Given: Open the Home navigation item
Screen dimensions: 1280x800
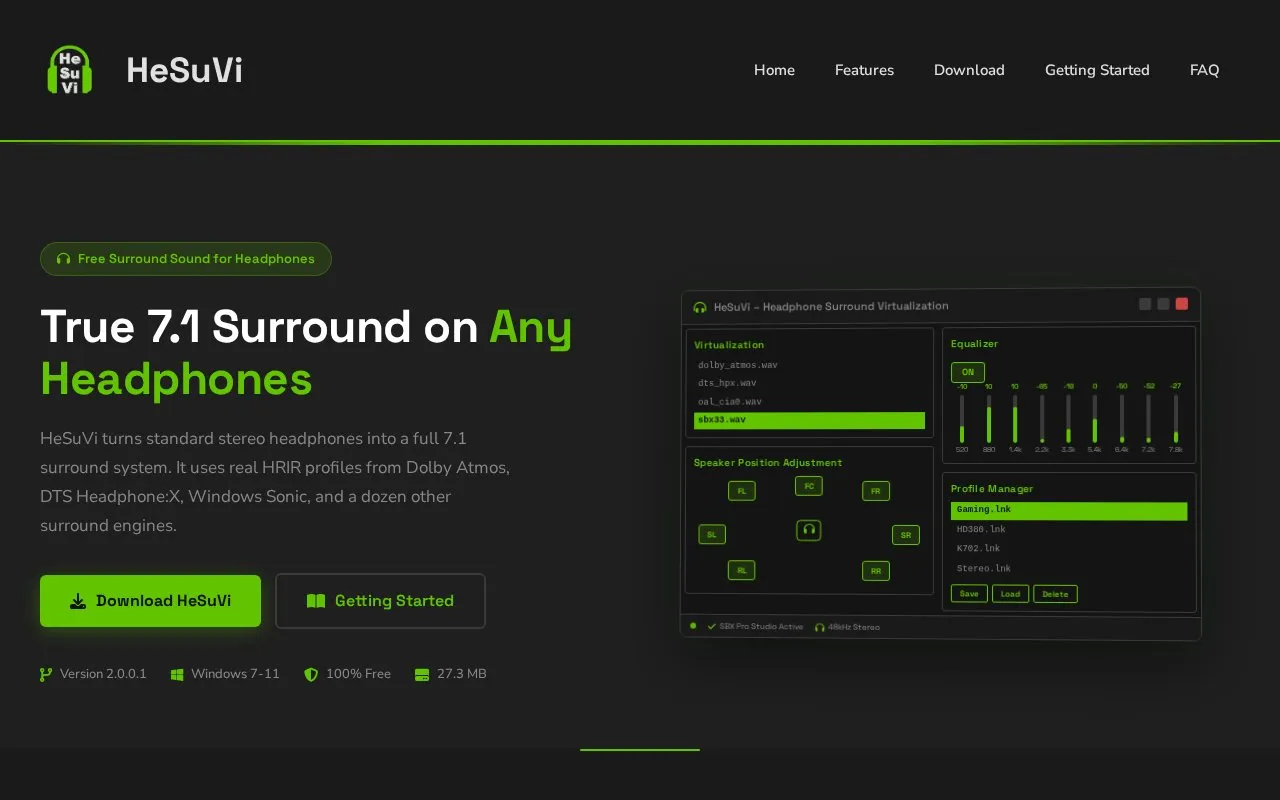Looking at the screenshot, I should [x=774, y=70].
